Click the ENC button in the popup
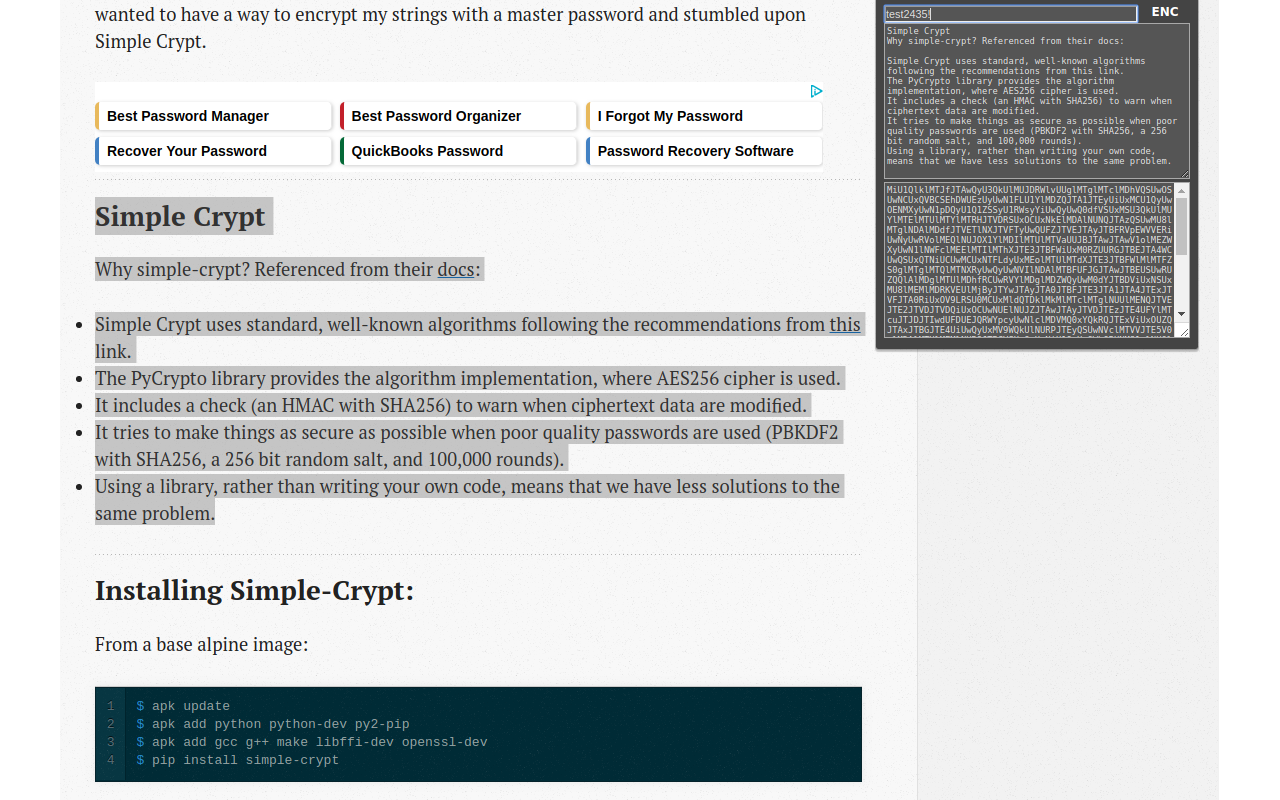The height and width of the screenshot is (800, 1280). (1165, 12)
